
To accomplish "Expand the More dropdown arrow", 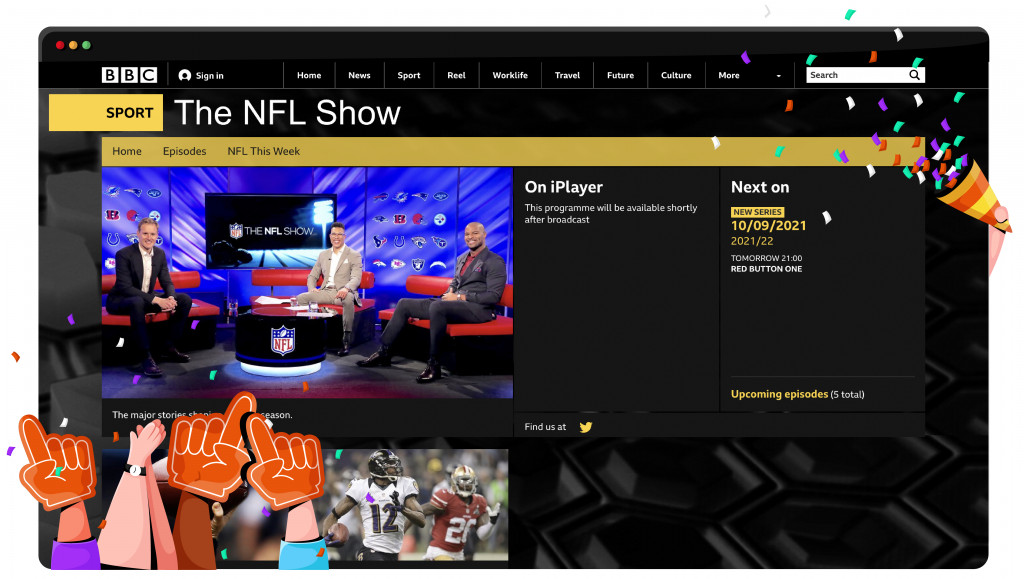I will 778,76.
